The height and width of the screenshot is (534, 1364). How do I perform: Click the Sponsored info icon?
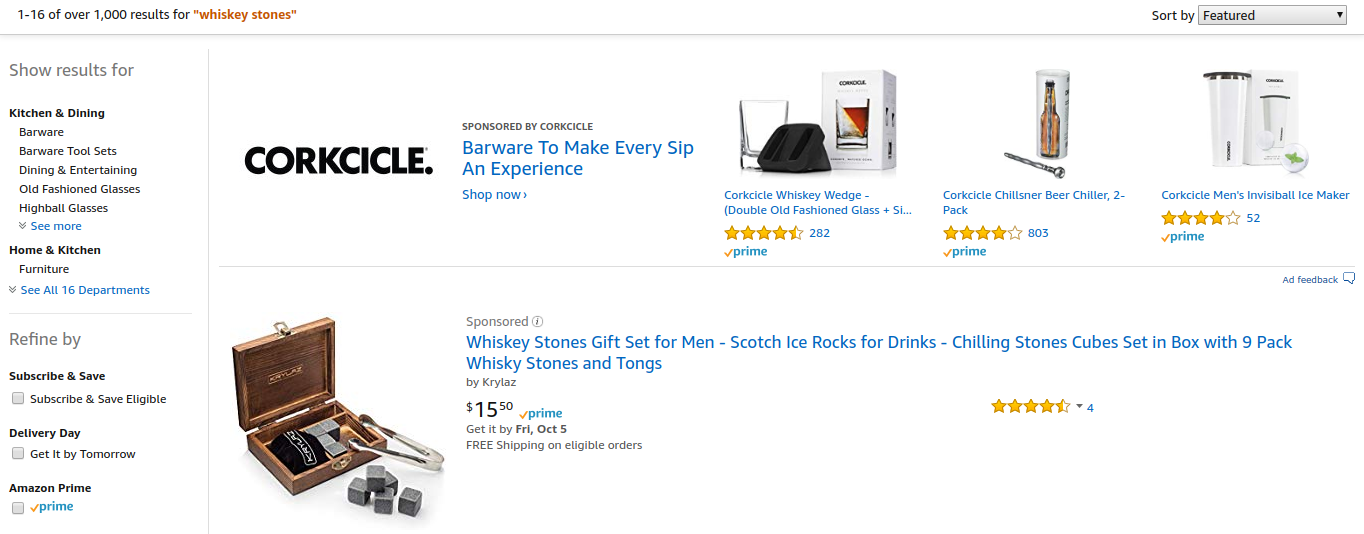click(x=538, y=322)
